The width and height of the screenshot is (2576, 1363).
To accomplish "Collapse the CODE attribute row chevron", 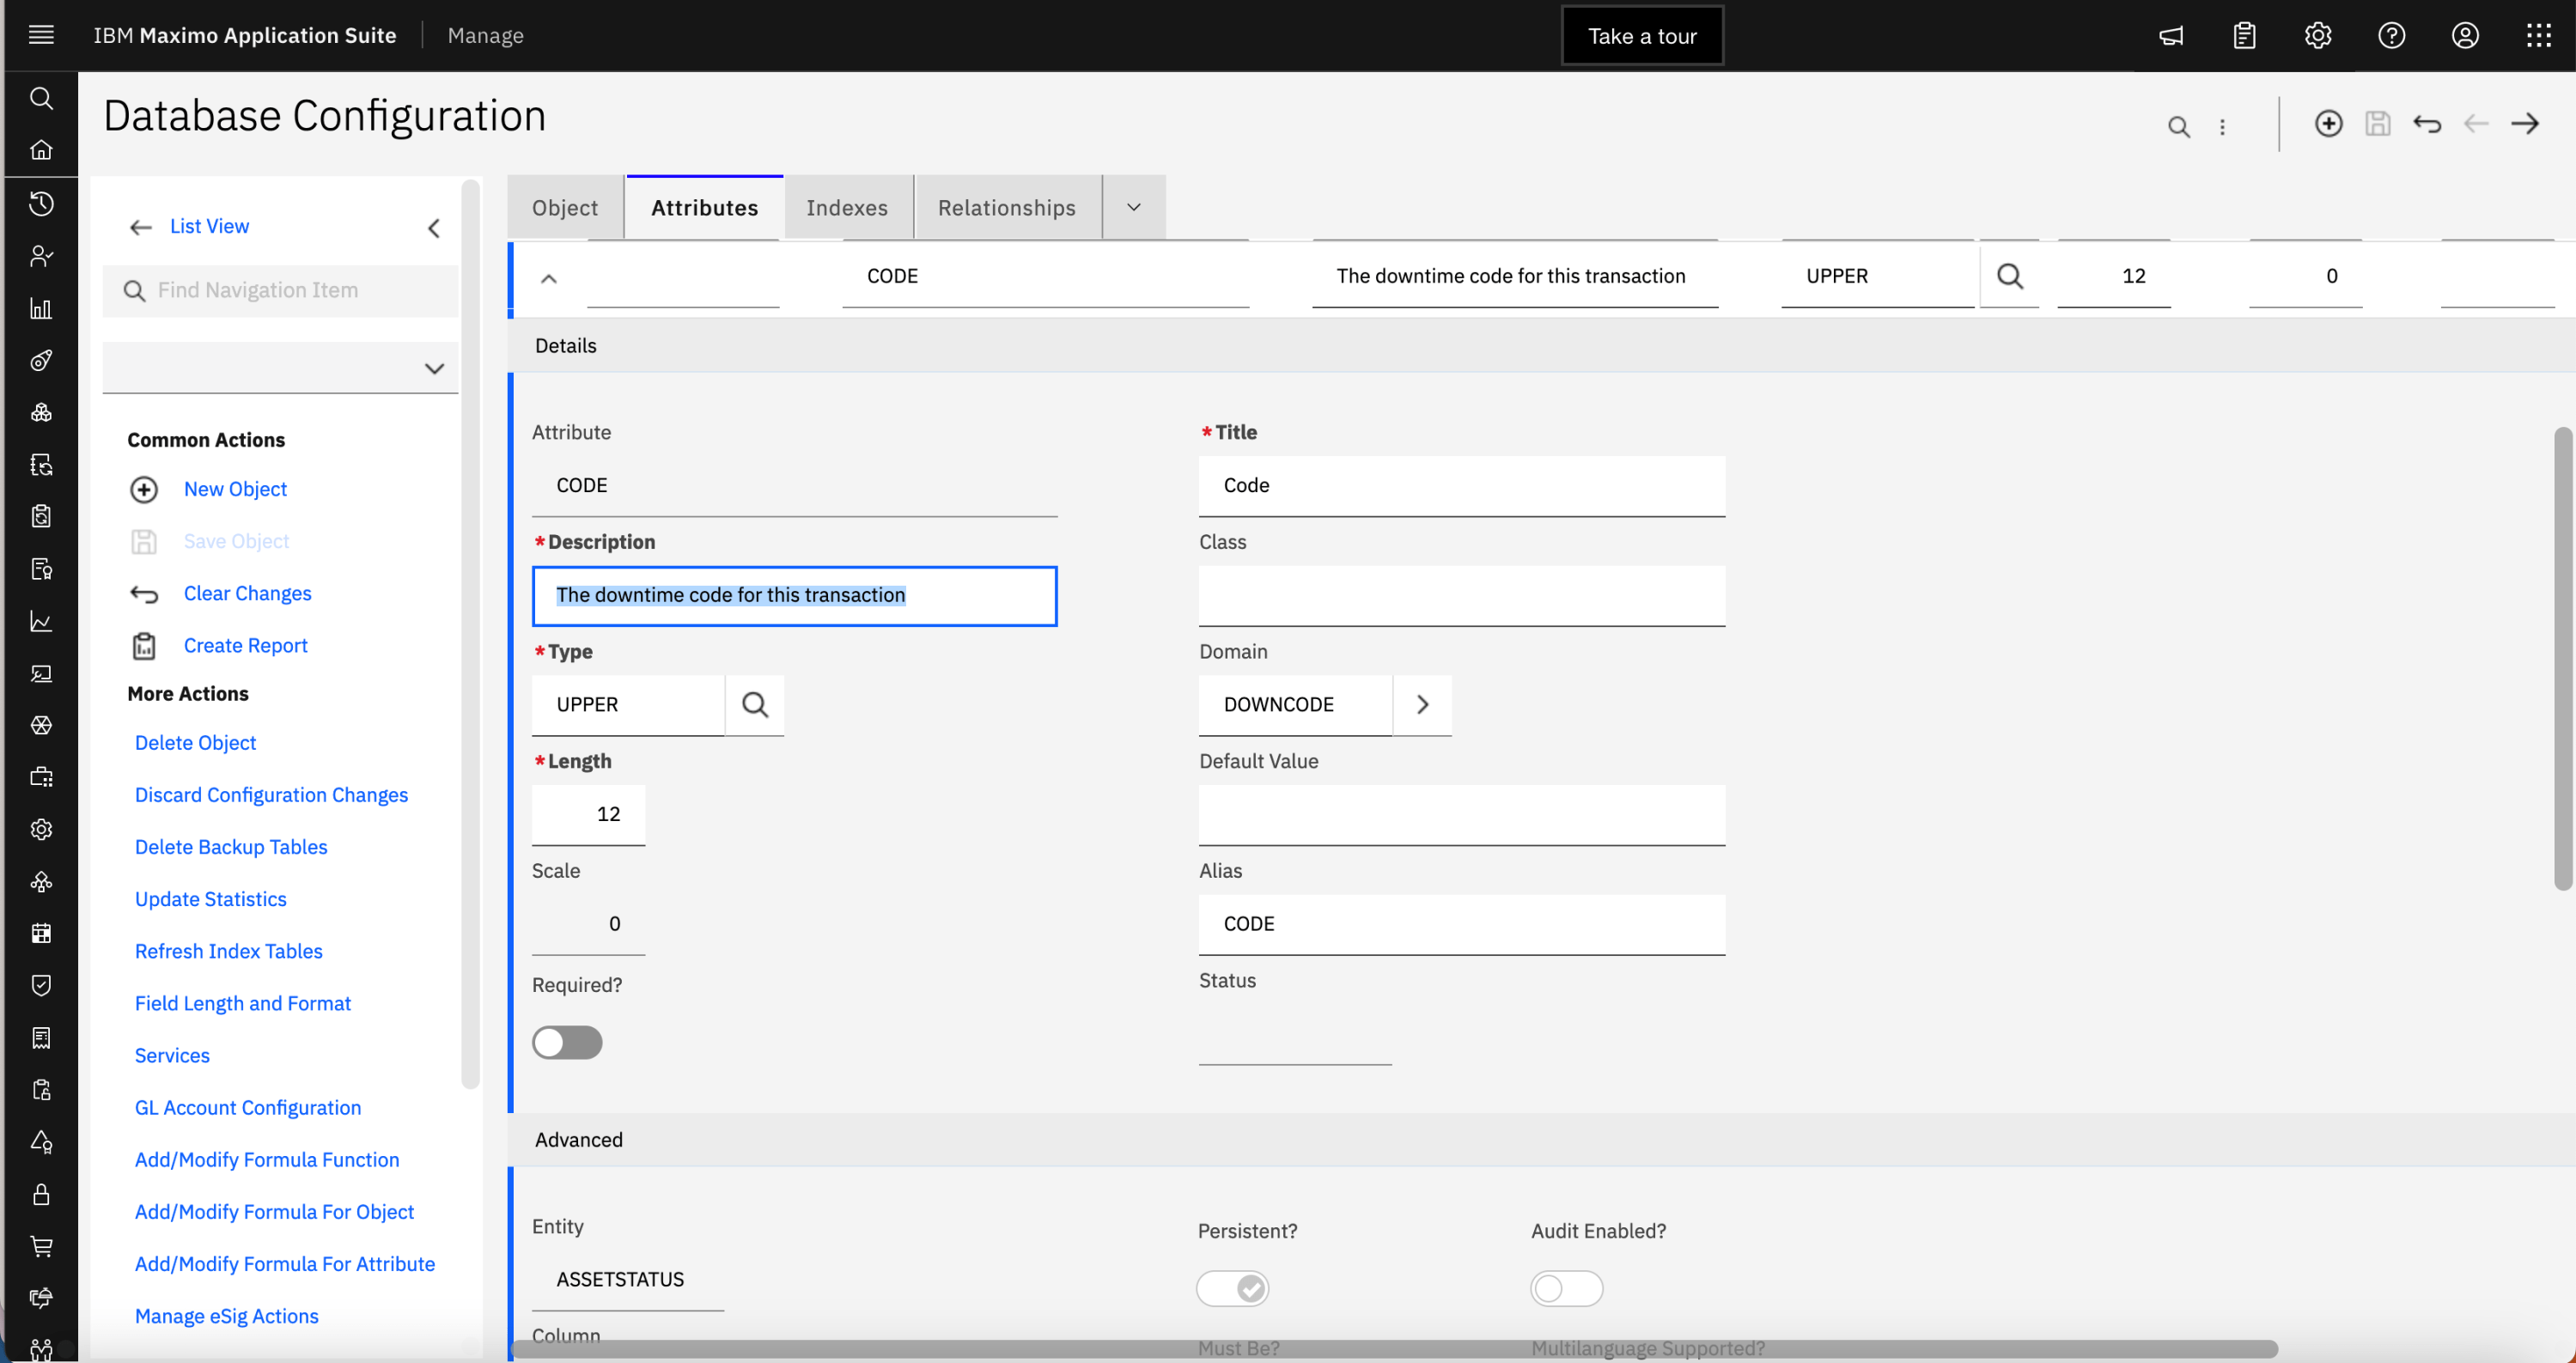I will (548, 278).
